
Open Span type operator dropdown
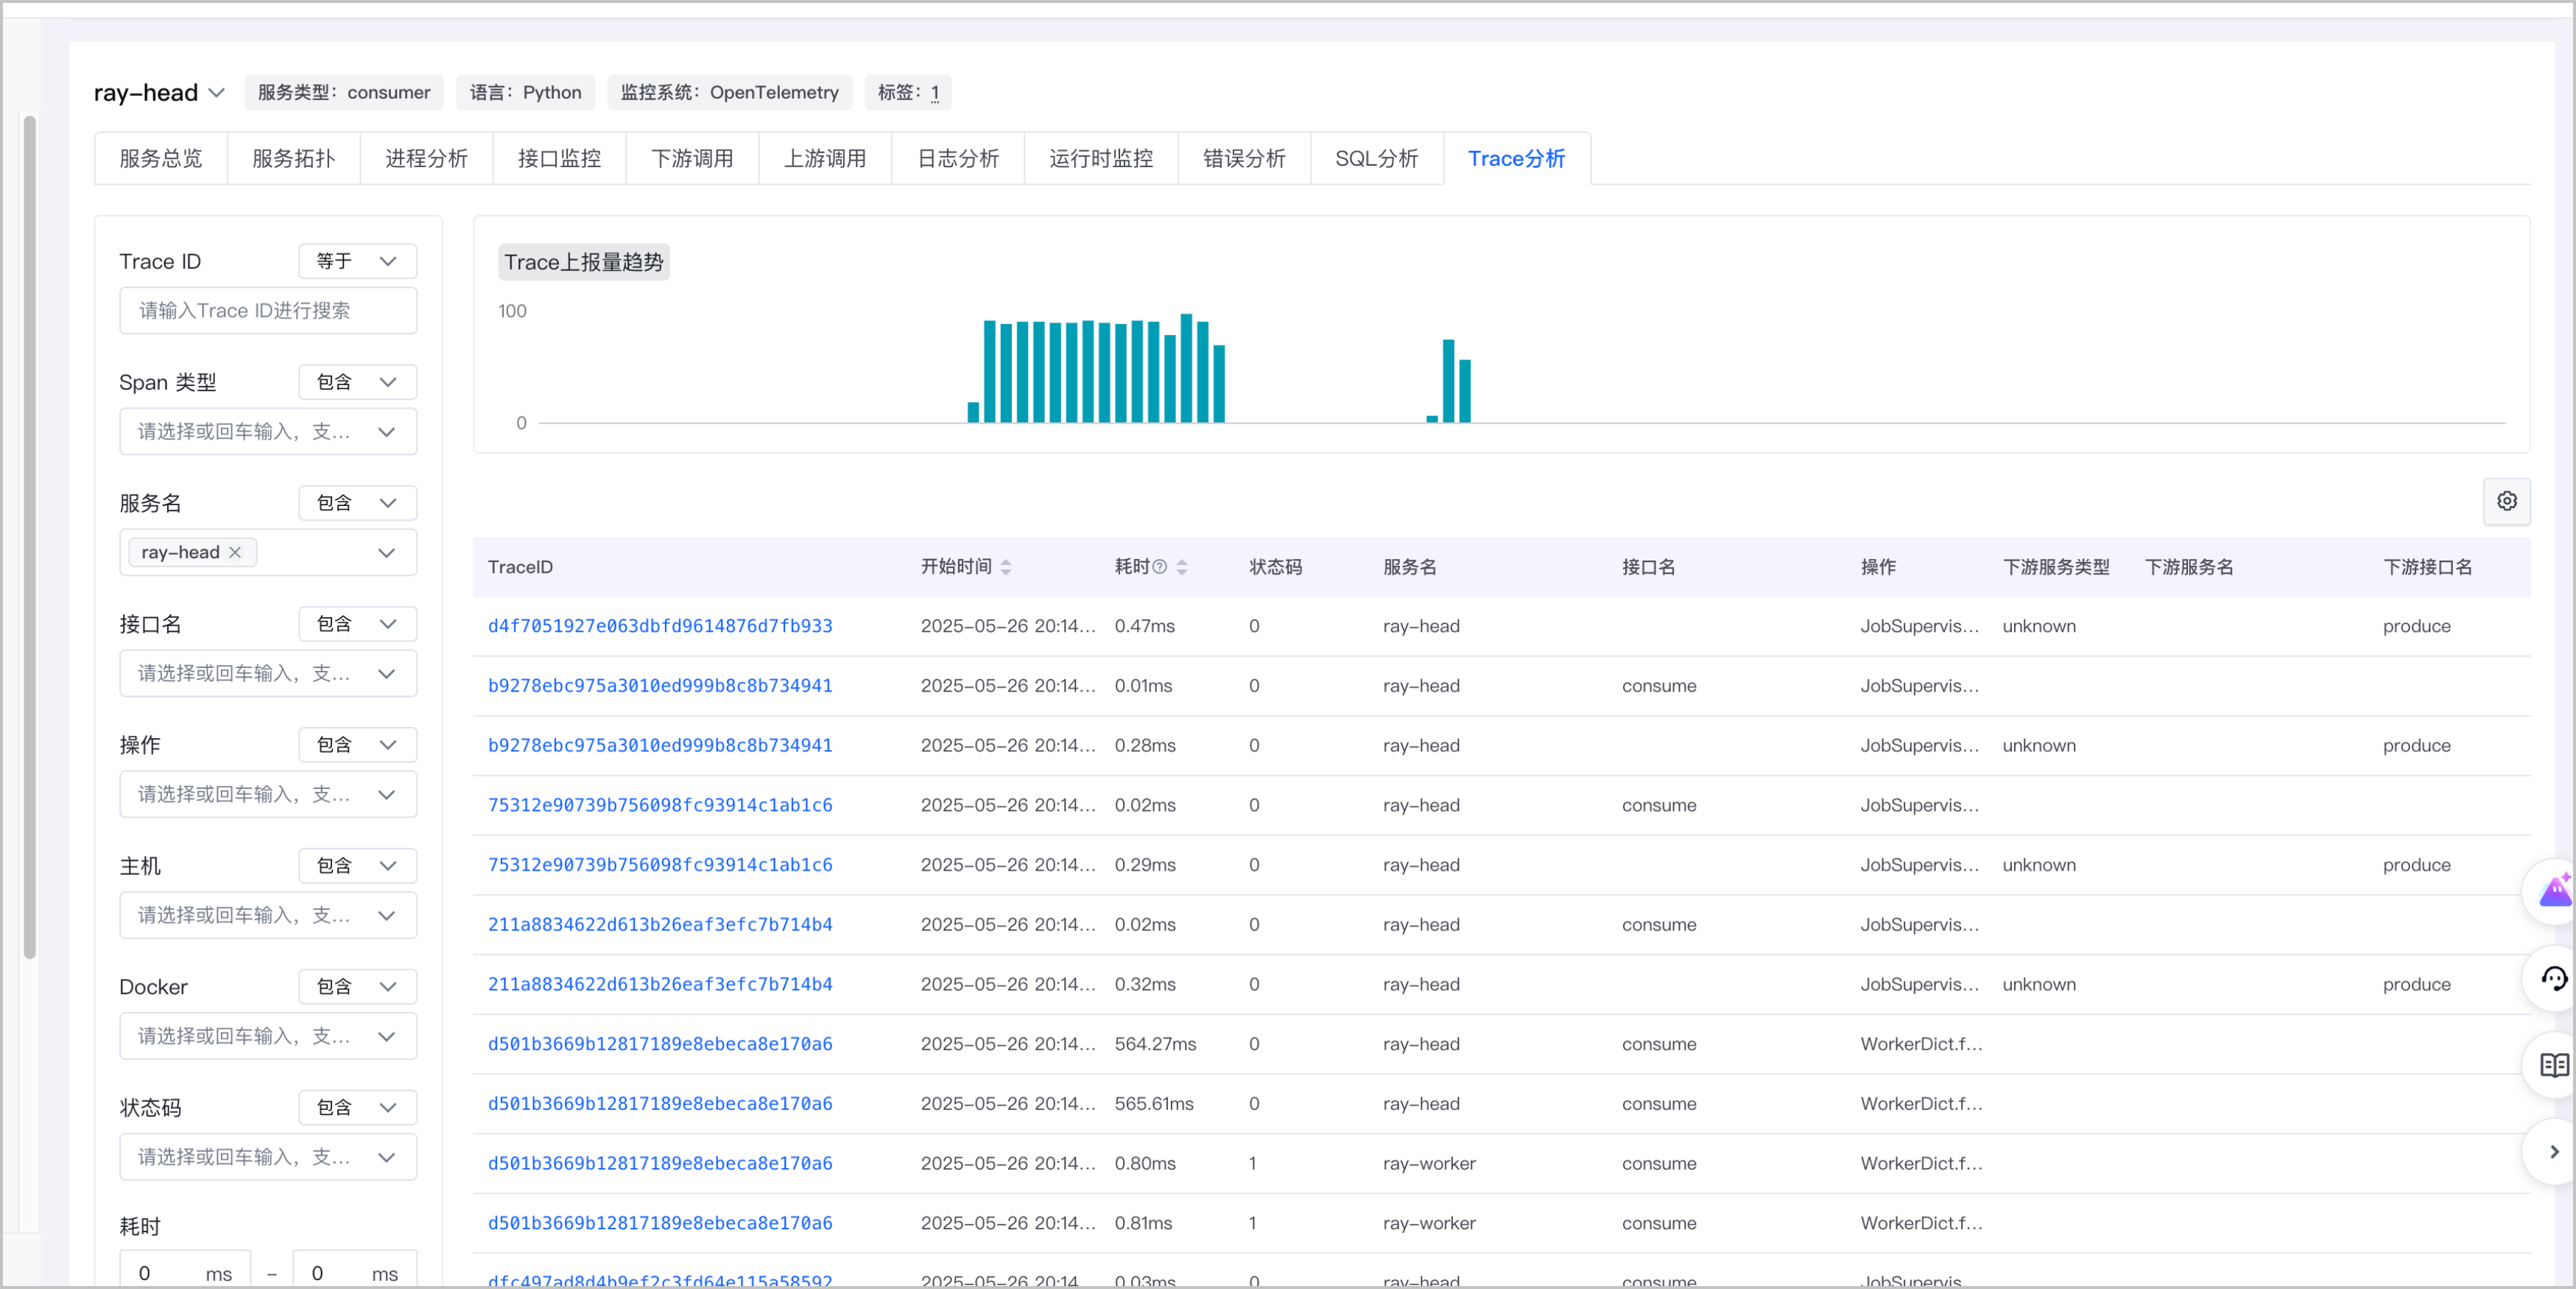tap(357, 382)
